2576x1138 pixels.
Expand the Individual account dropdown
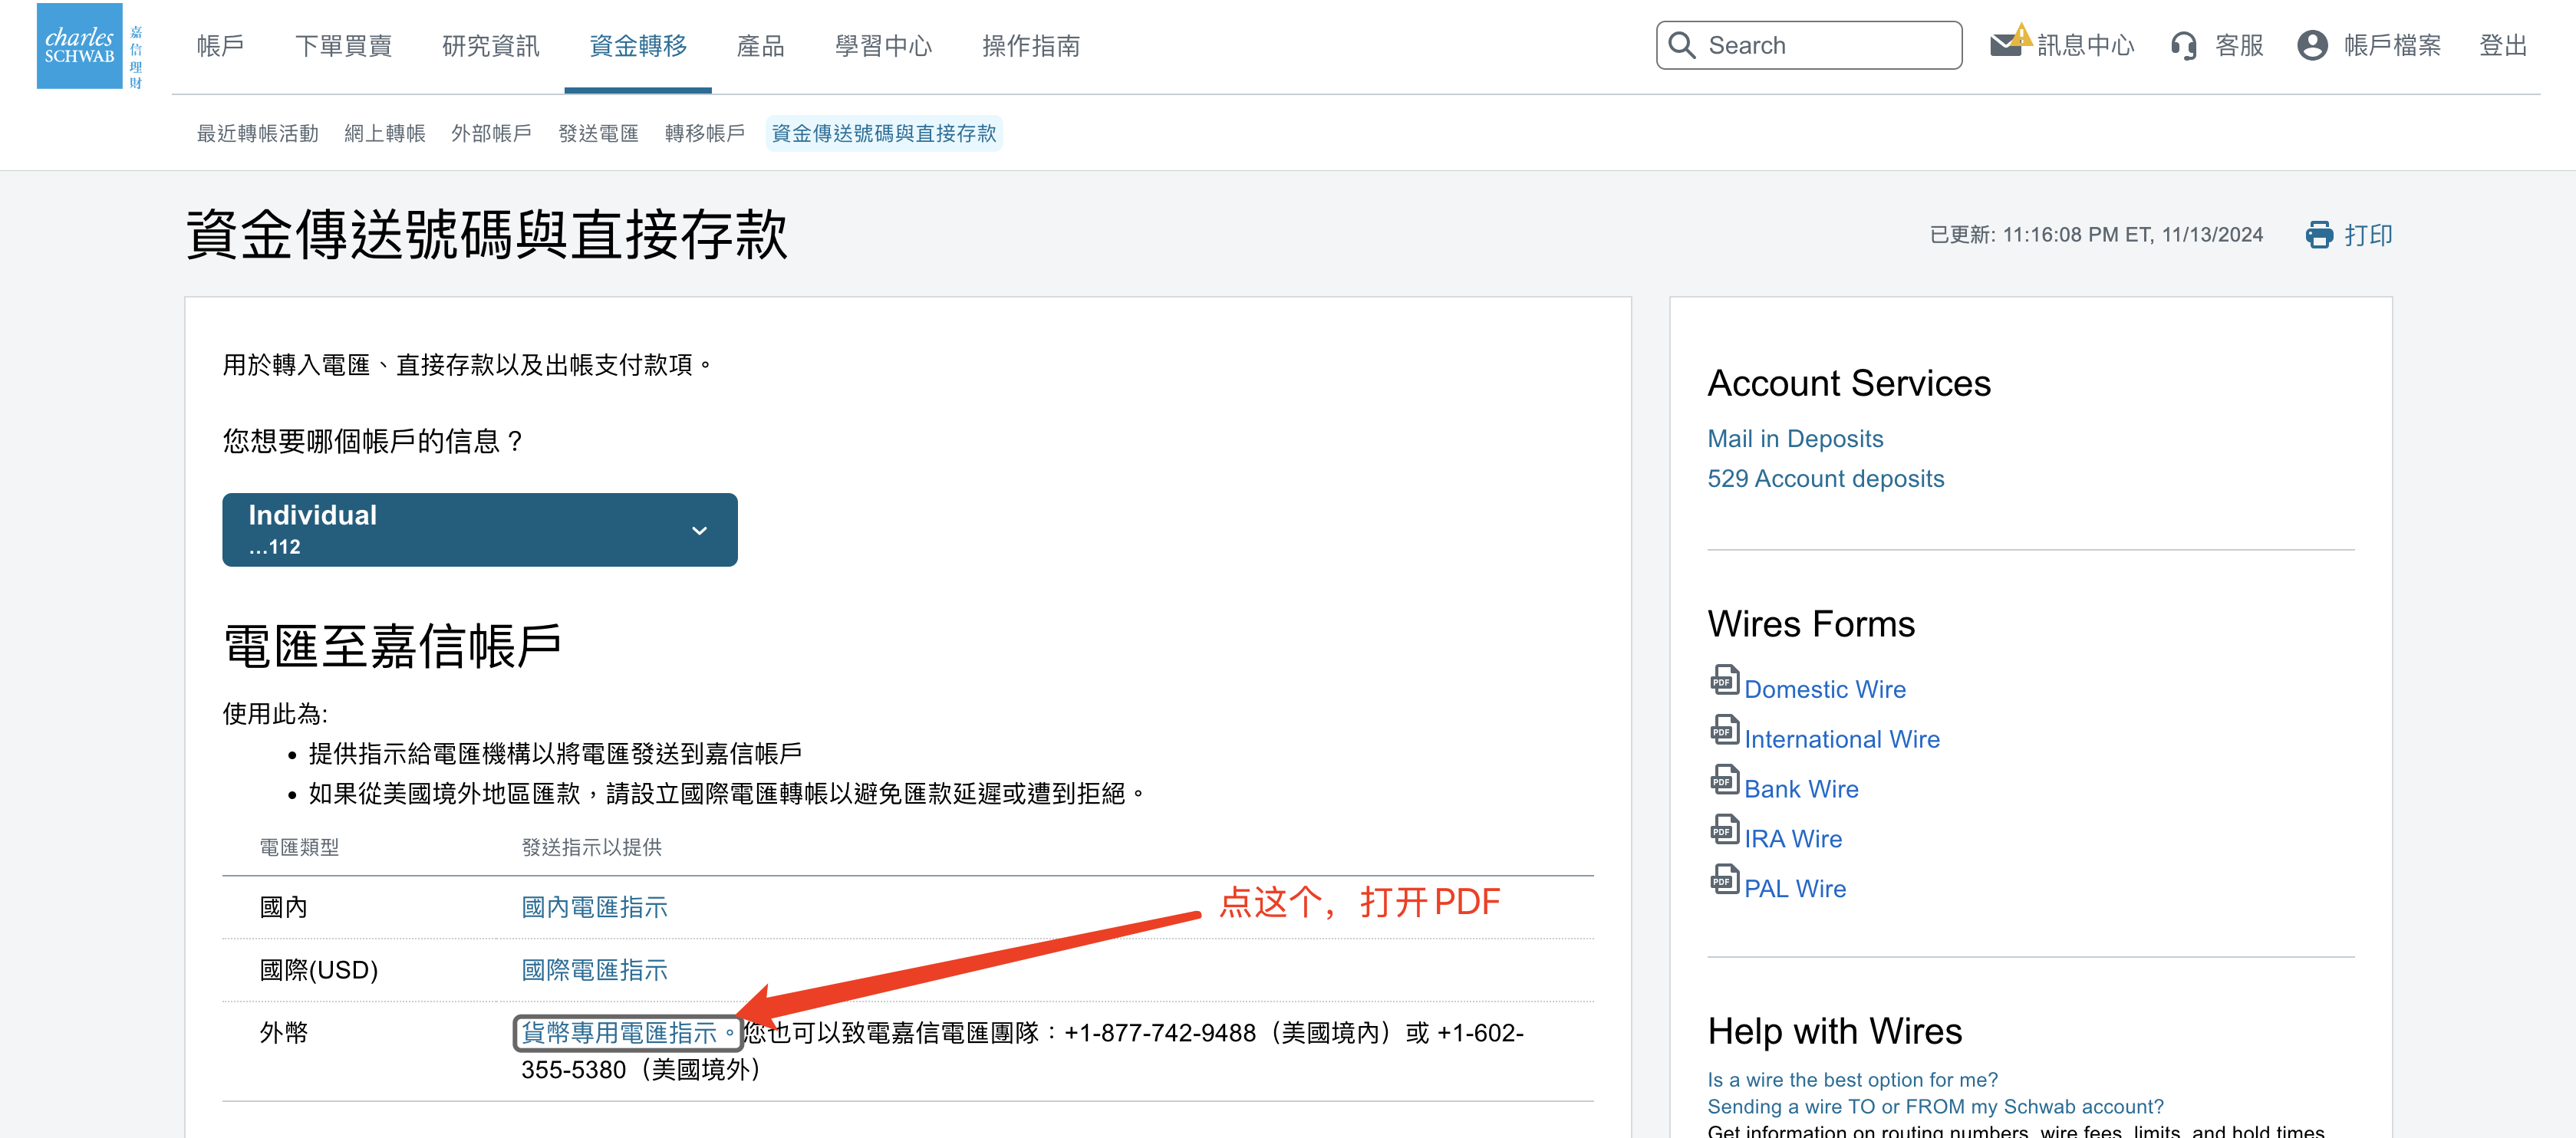tap(479, 530)
